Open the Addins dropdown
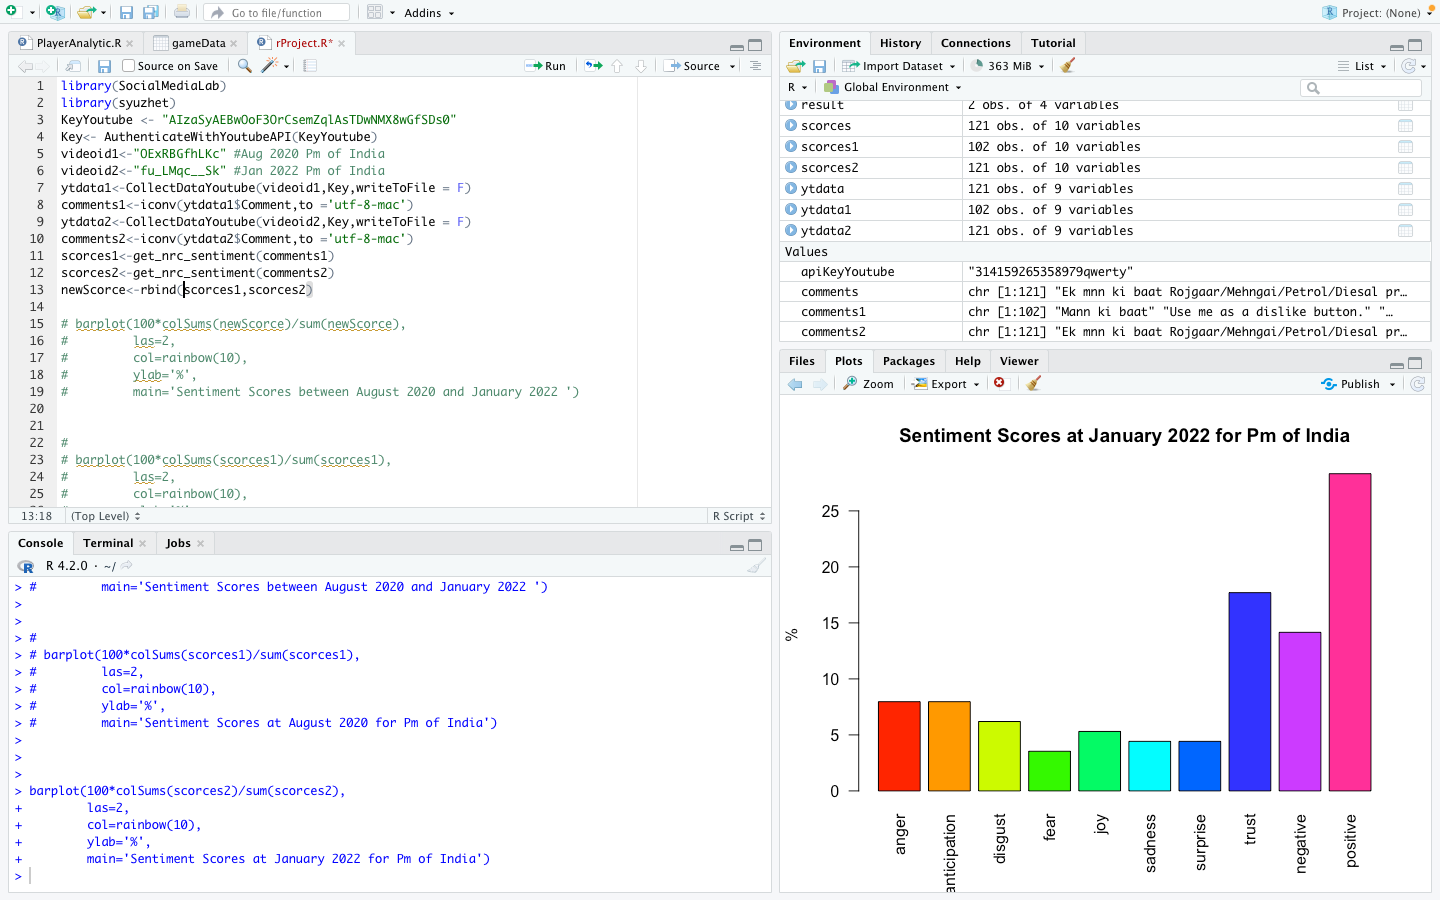 [x=429, y=13]
